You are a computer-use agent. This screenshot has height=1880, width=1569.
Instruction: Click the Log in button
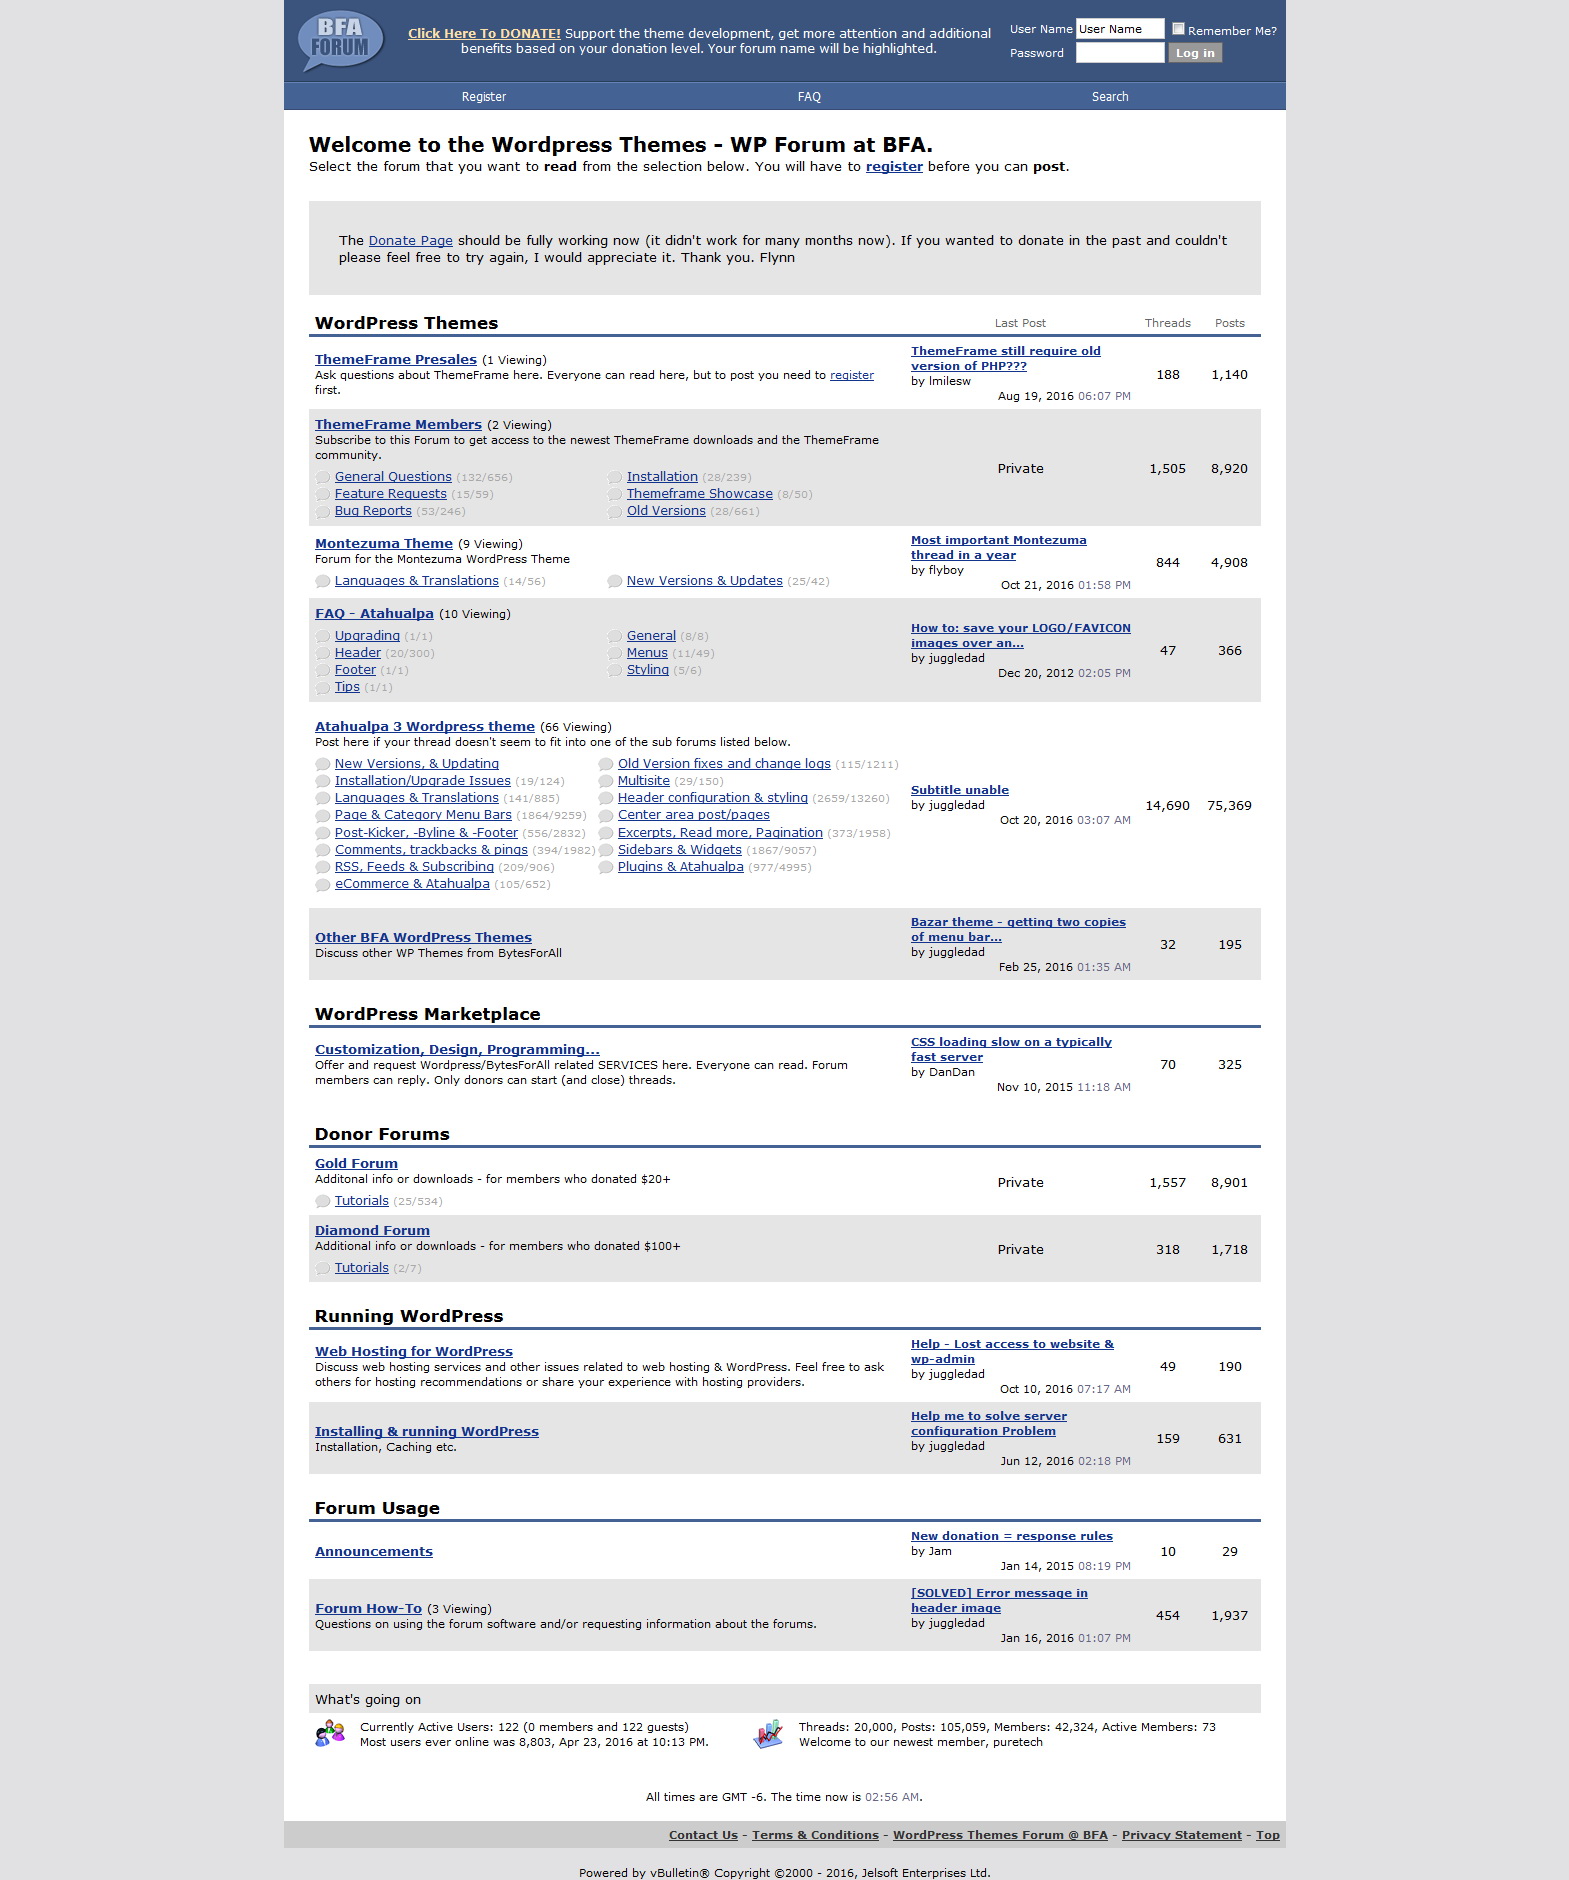pos(1195,53)
